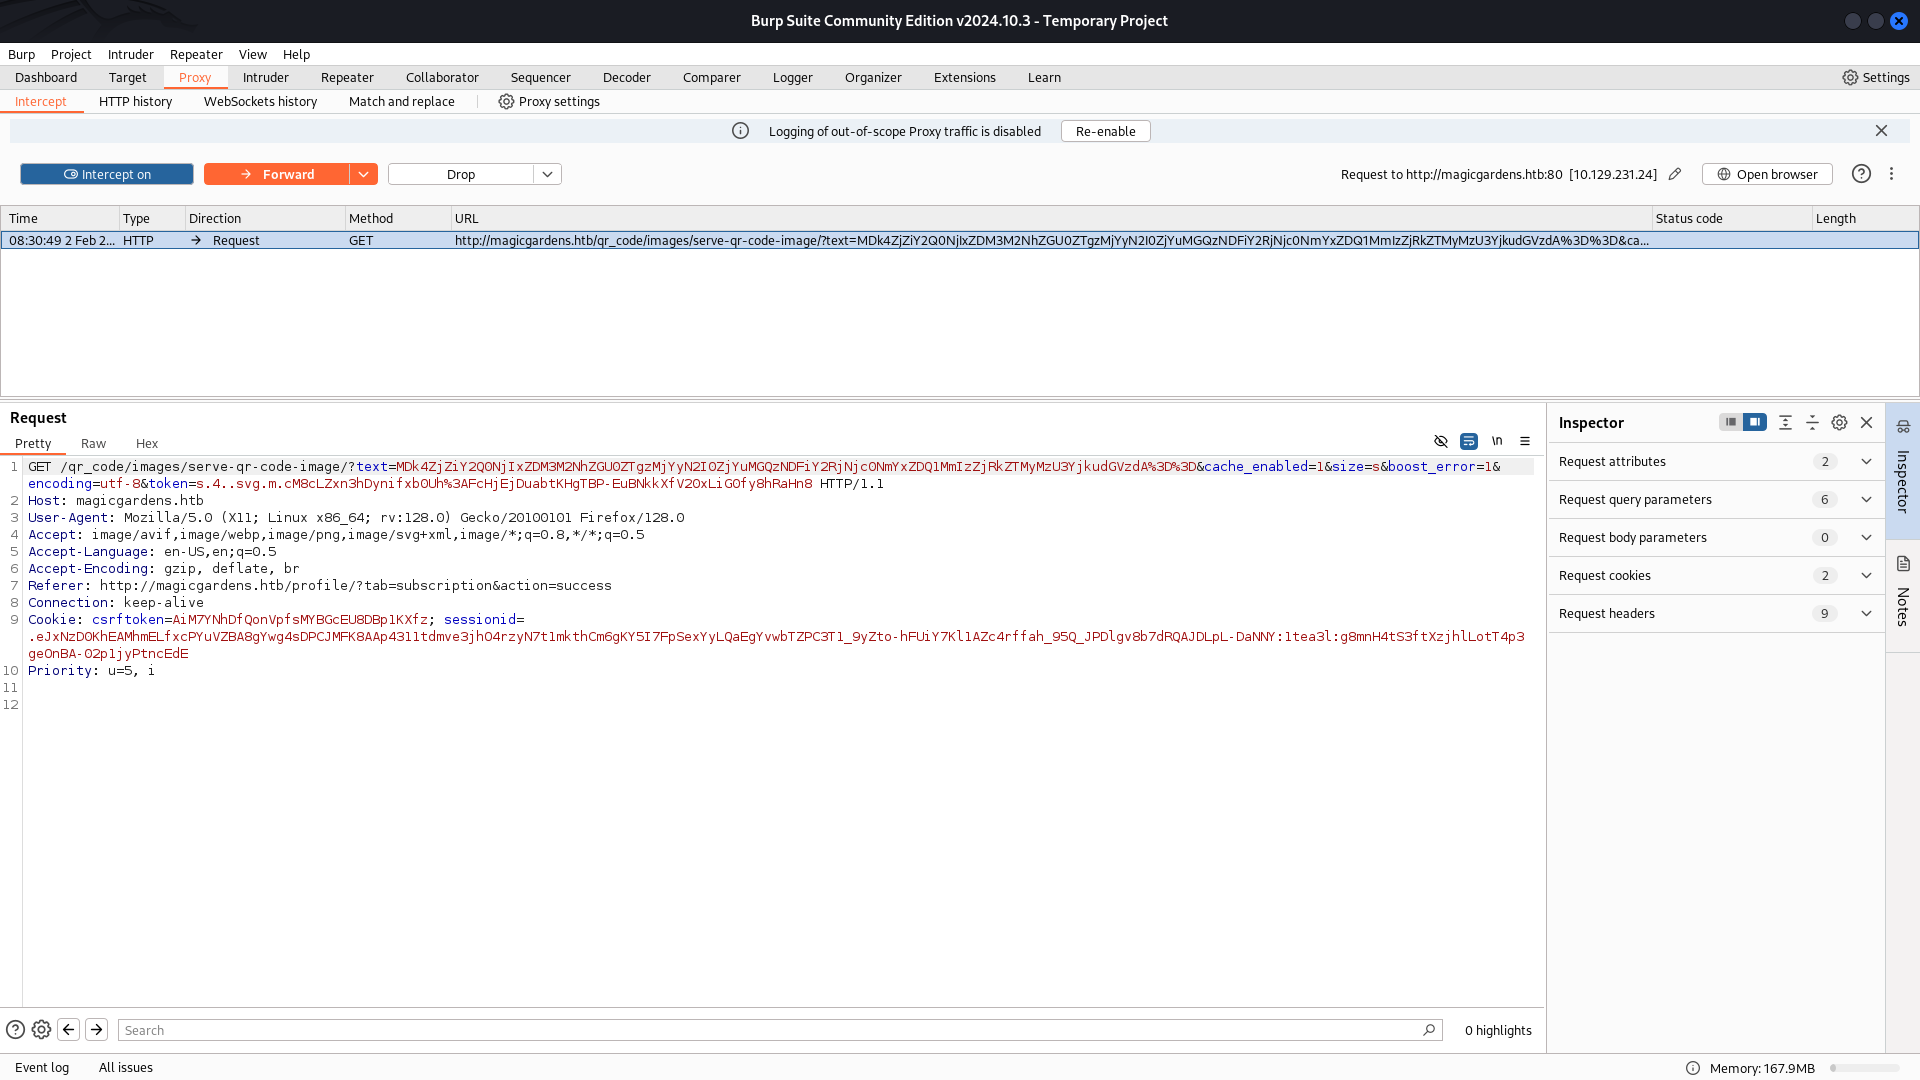Switch Inspector to side-by-side layout icon

coord(1755,422)
